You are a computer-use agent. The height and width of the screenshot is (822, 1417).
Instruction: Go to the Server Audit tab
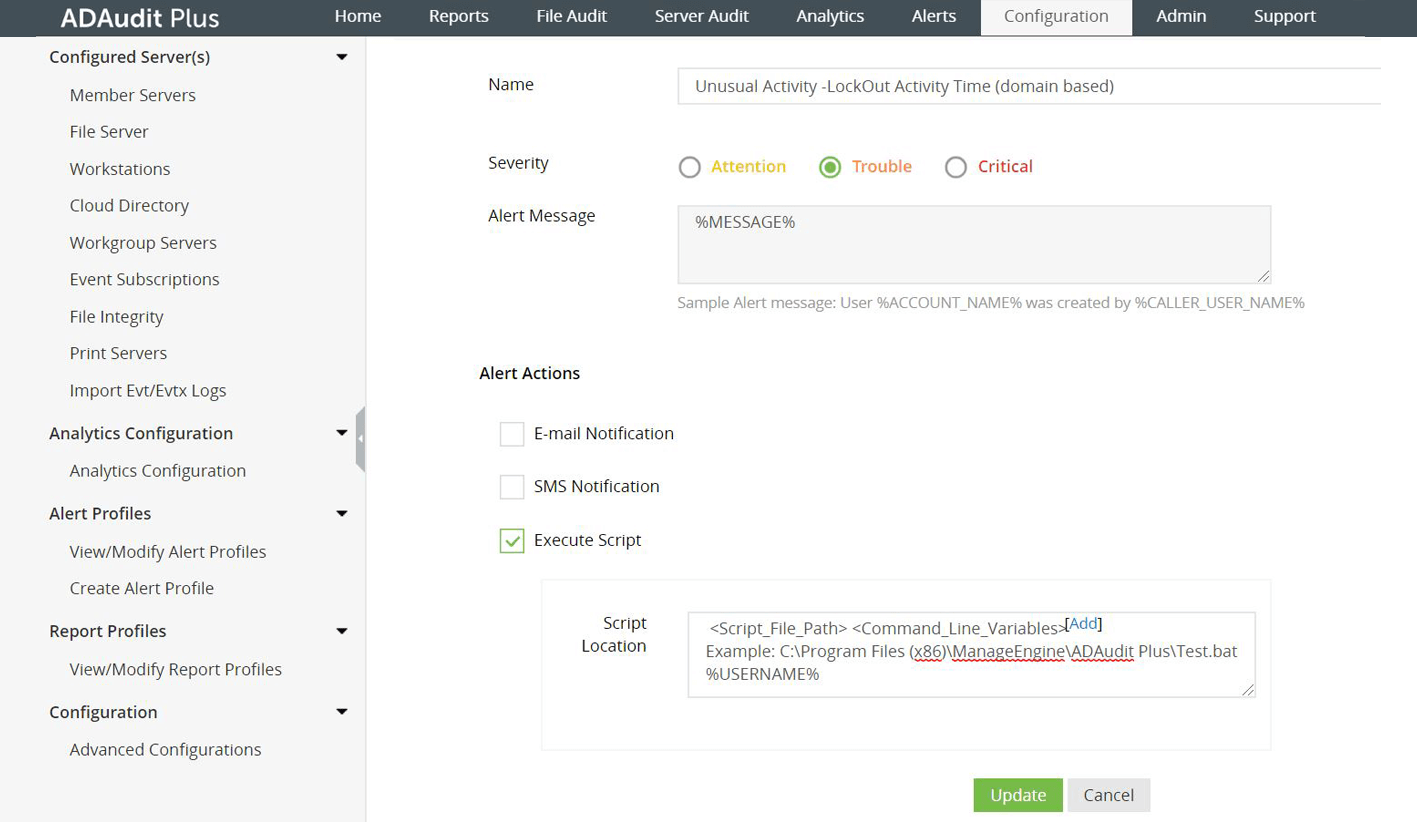(701, 16)
